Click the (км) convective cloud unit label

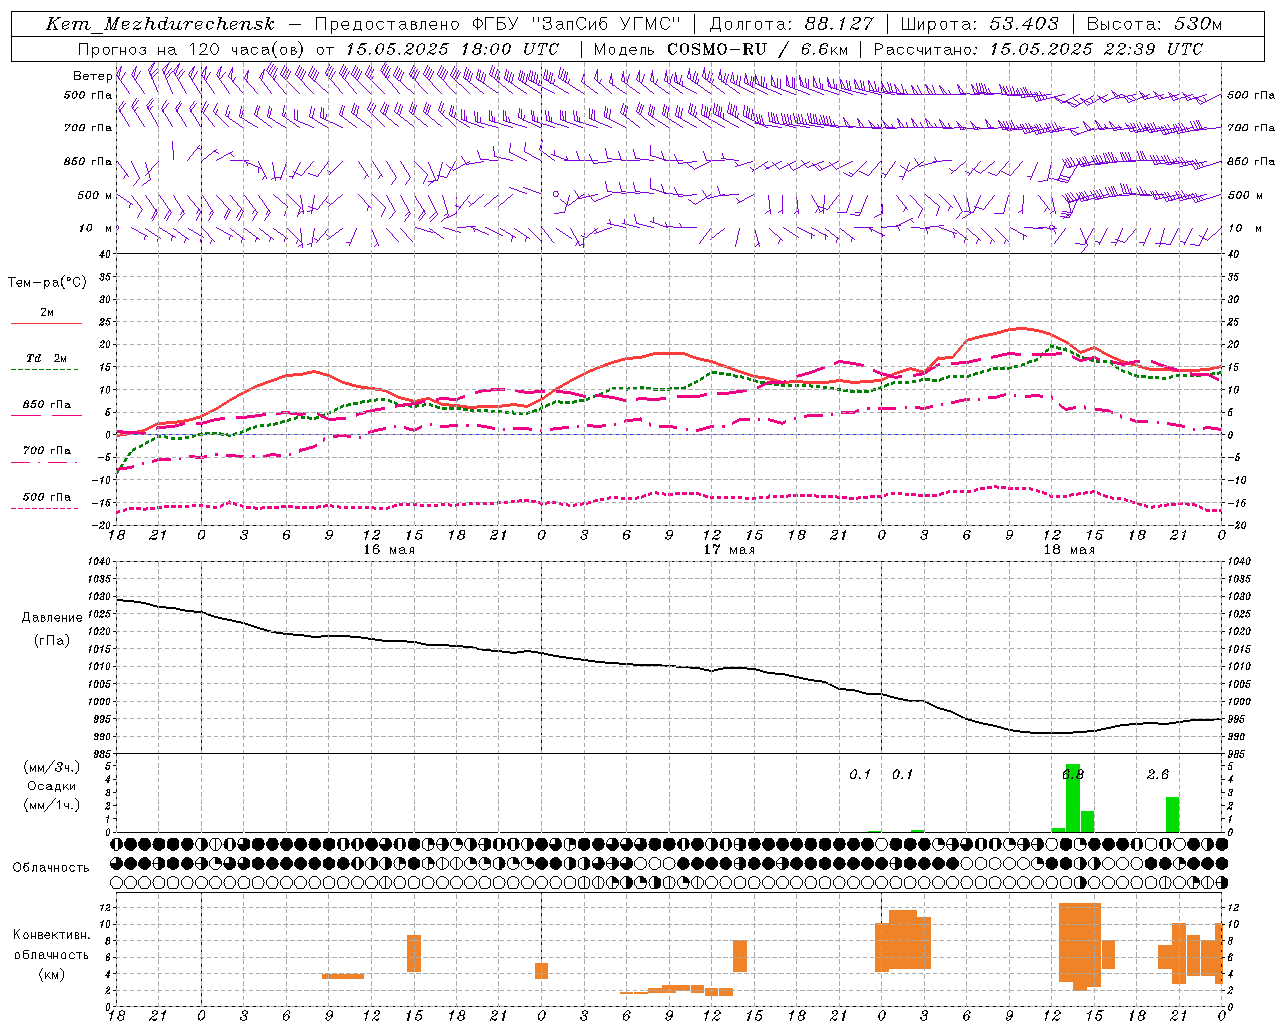point(51,973)
